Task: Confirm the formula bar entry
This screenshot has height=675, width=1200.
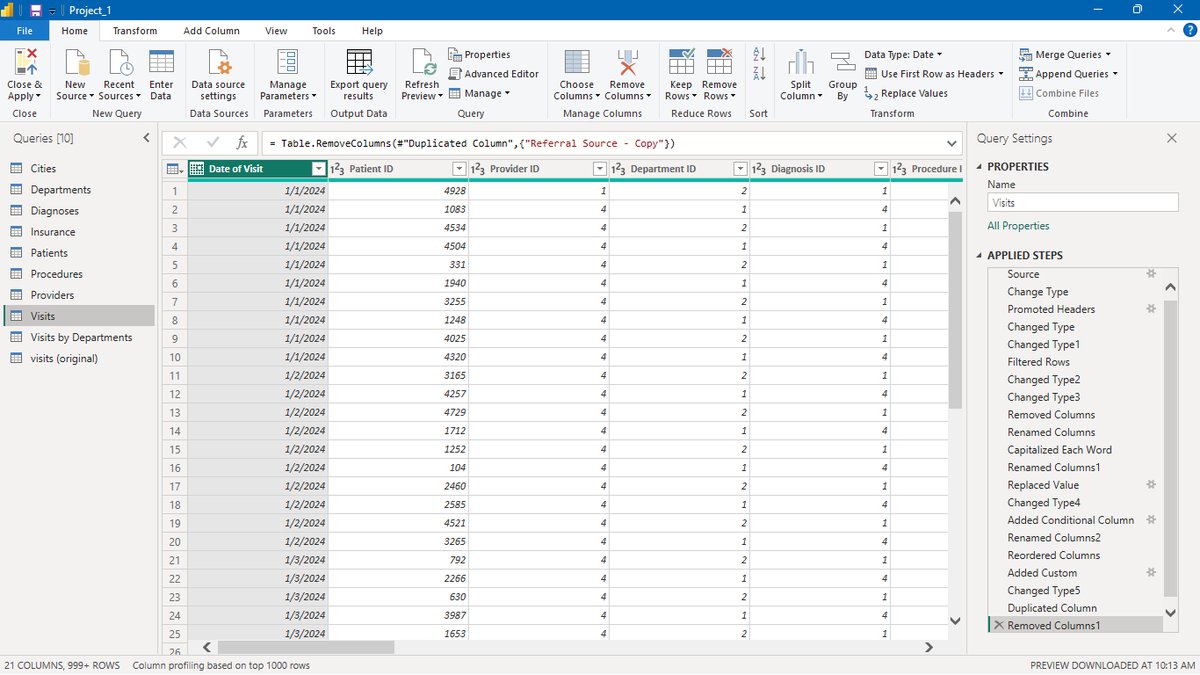Action: 212,143
